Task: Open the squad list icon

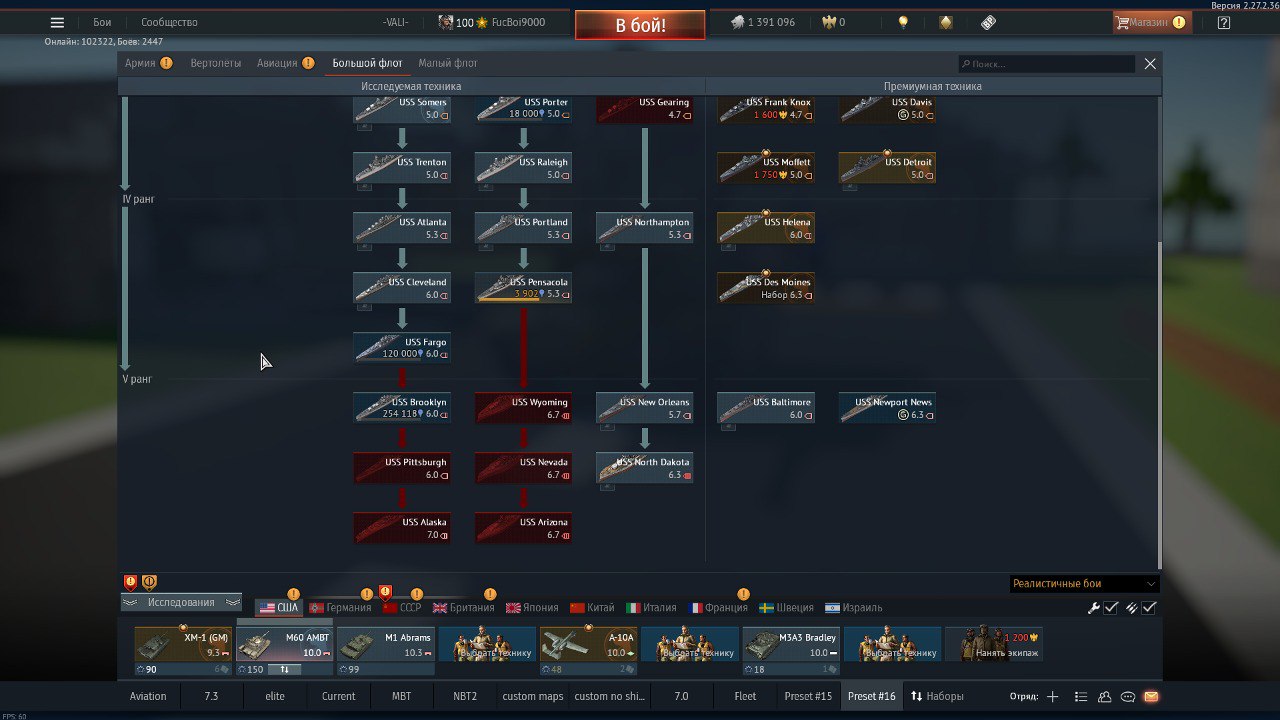Action: (1081, 696)
